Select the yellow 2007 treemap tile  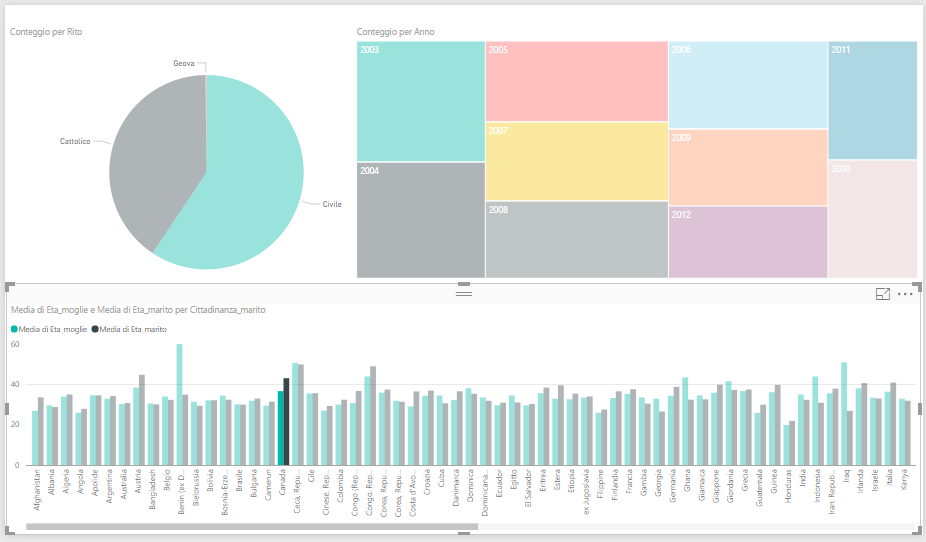point(576,162)
